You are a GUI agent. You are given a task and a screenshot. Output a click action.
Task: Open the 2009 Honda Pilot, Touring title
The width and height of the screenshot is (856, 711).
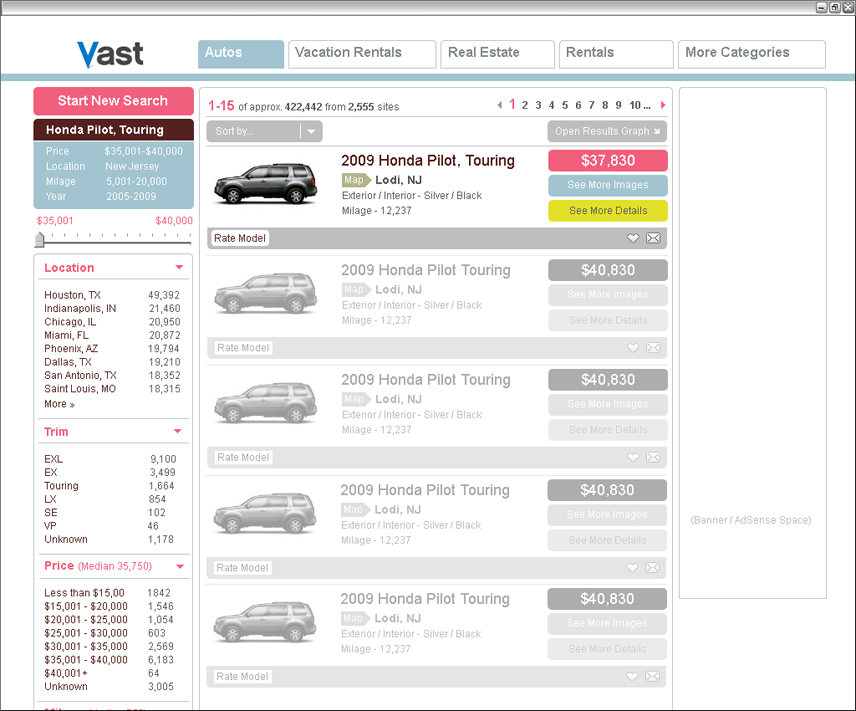tap(428, 161)
